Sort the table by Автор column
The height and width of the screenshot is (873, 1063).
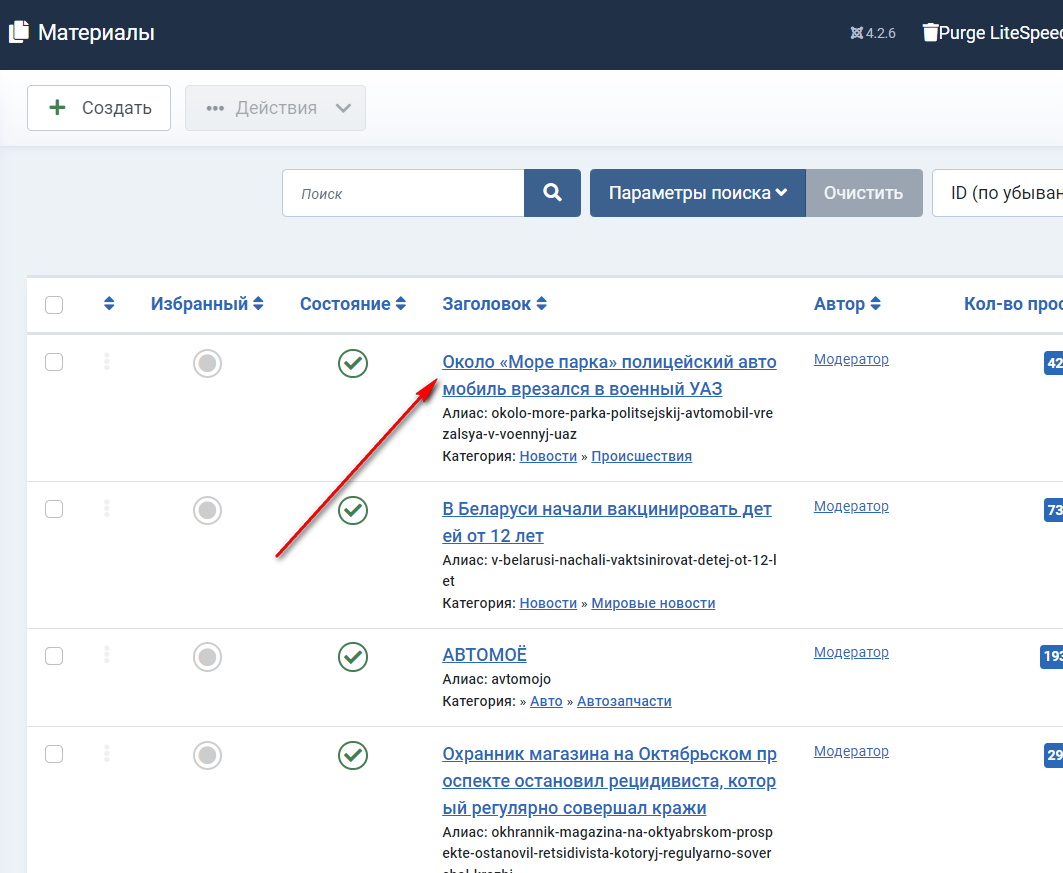coord(846,304)
